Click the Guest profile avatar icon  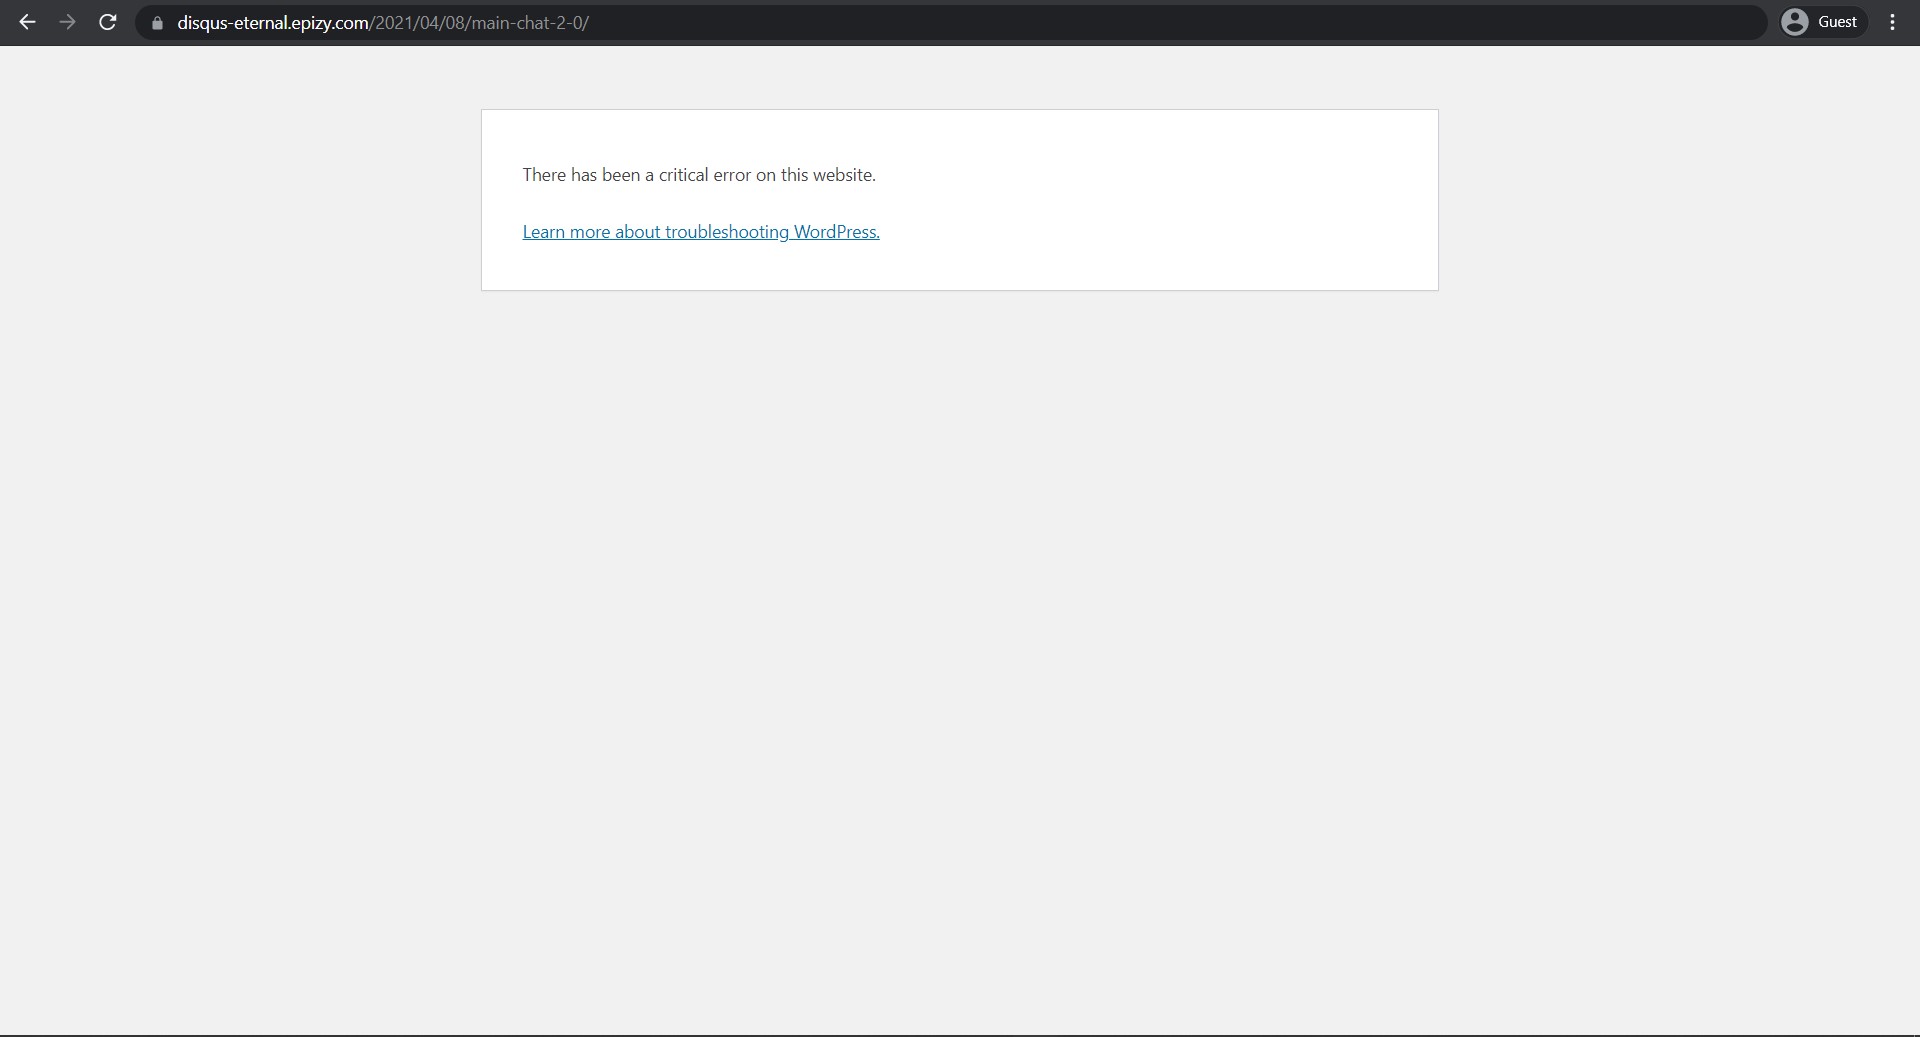coord(1795,22)
